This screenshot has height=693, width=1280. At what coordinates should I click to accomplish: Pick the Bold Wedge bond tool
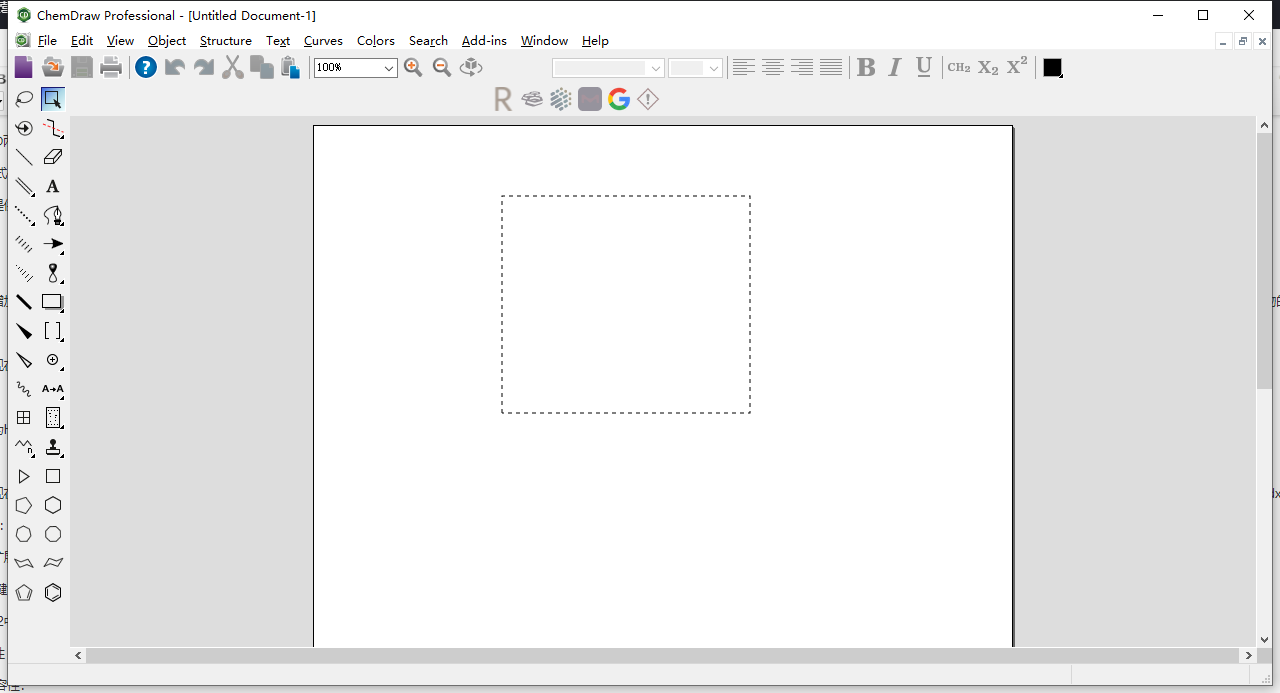click(x=24, y=331)
